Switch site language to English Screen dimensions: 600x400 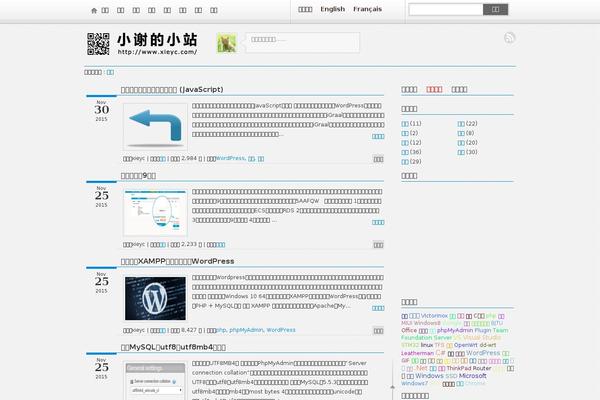pos(332,9)
